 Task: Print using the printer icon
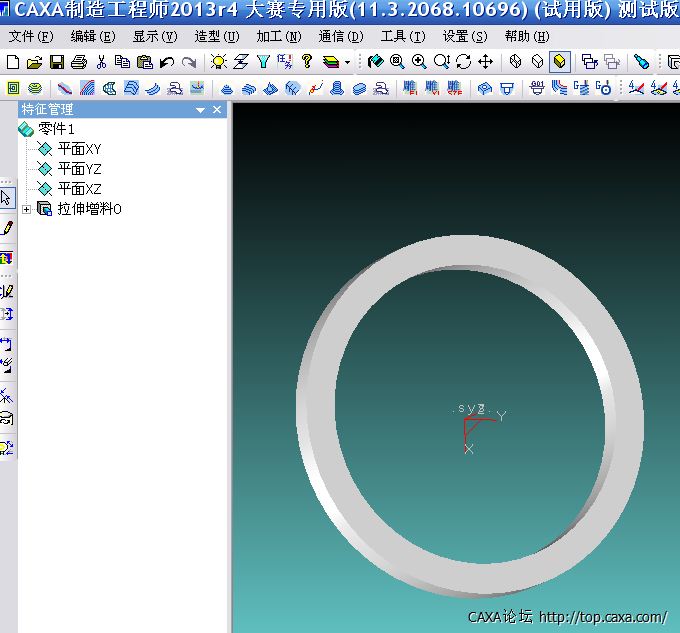pos(79,62)
